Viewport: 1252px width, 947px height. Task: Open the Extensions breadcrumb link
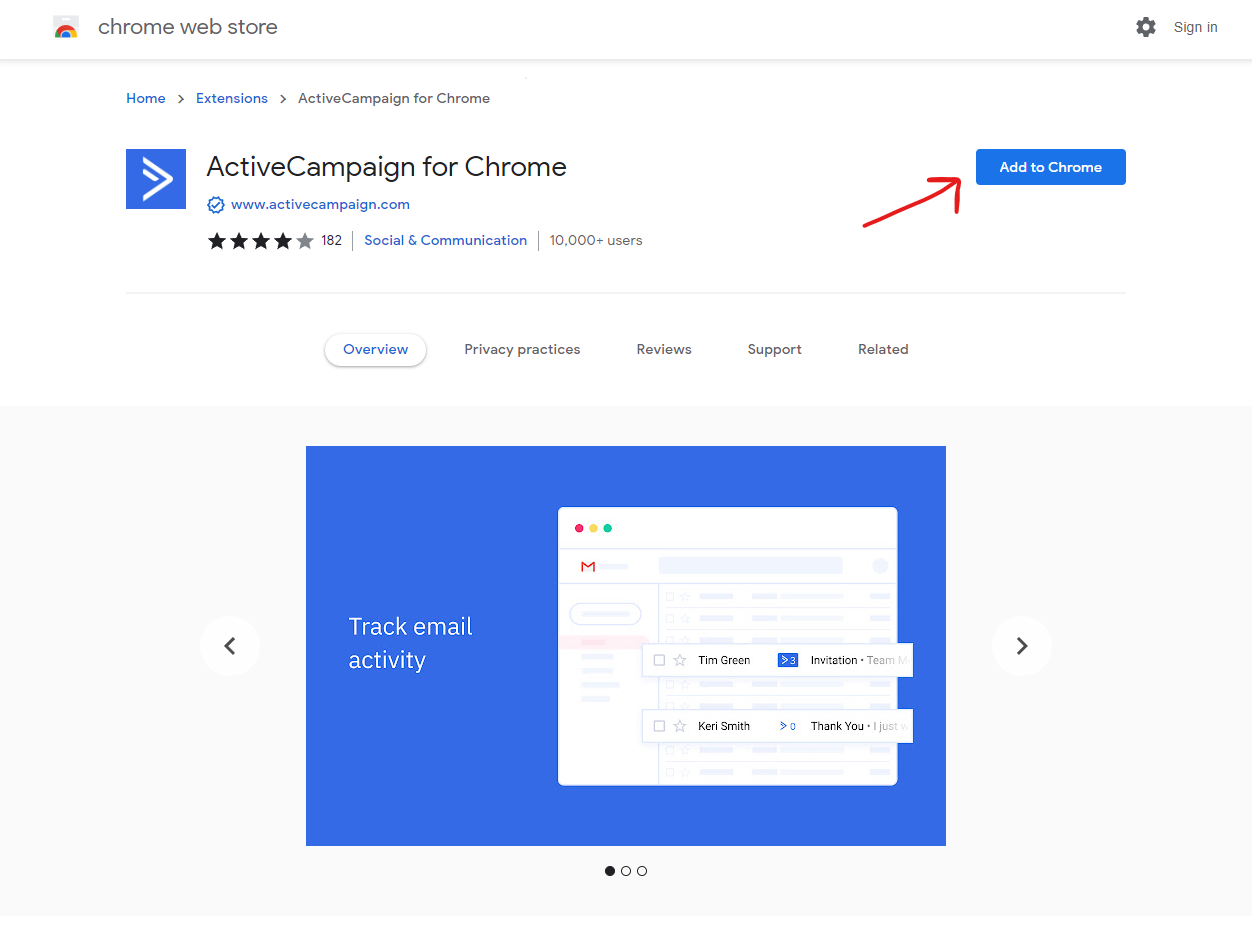[x=232, y=98]
